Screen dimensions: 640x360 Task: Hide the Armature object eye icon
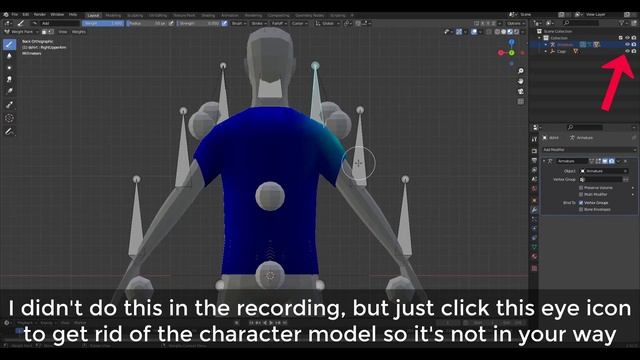pyautogui.click(x=627, y=44)
